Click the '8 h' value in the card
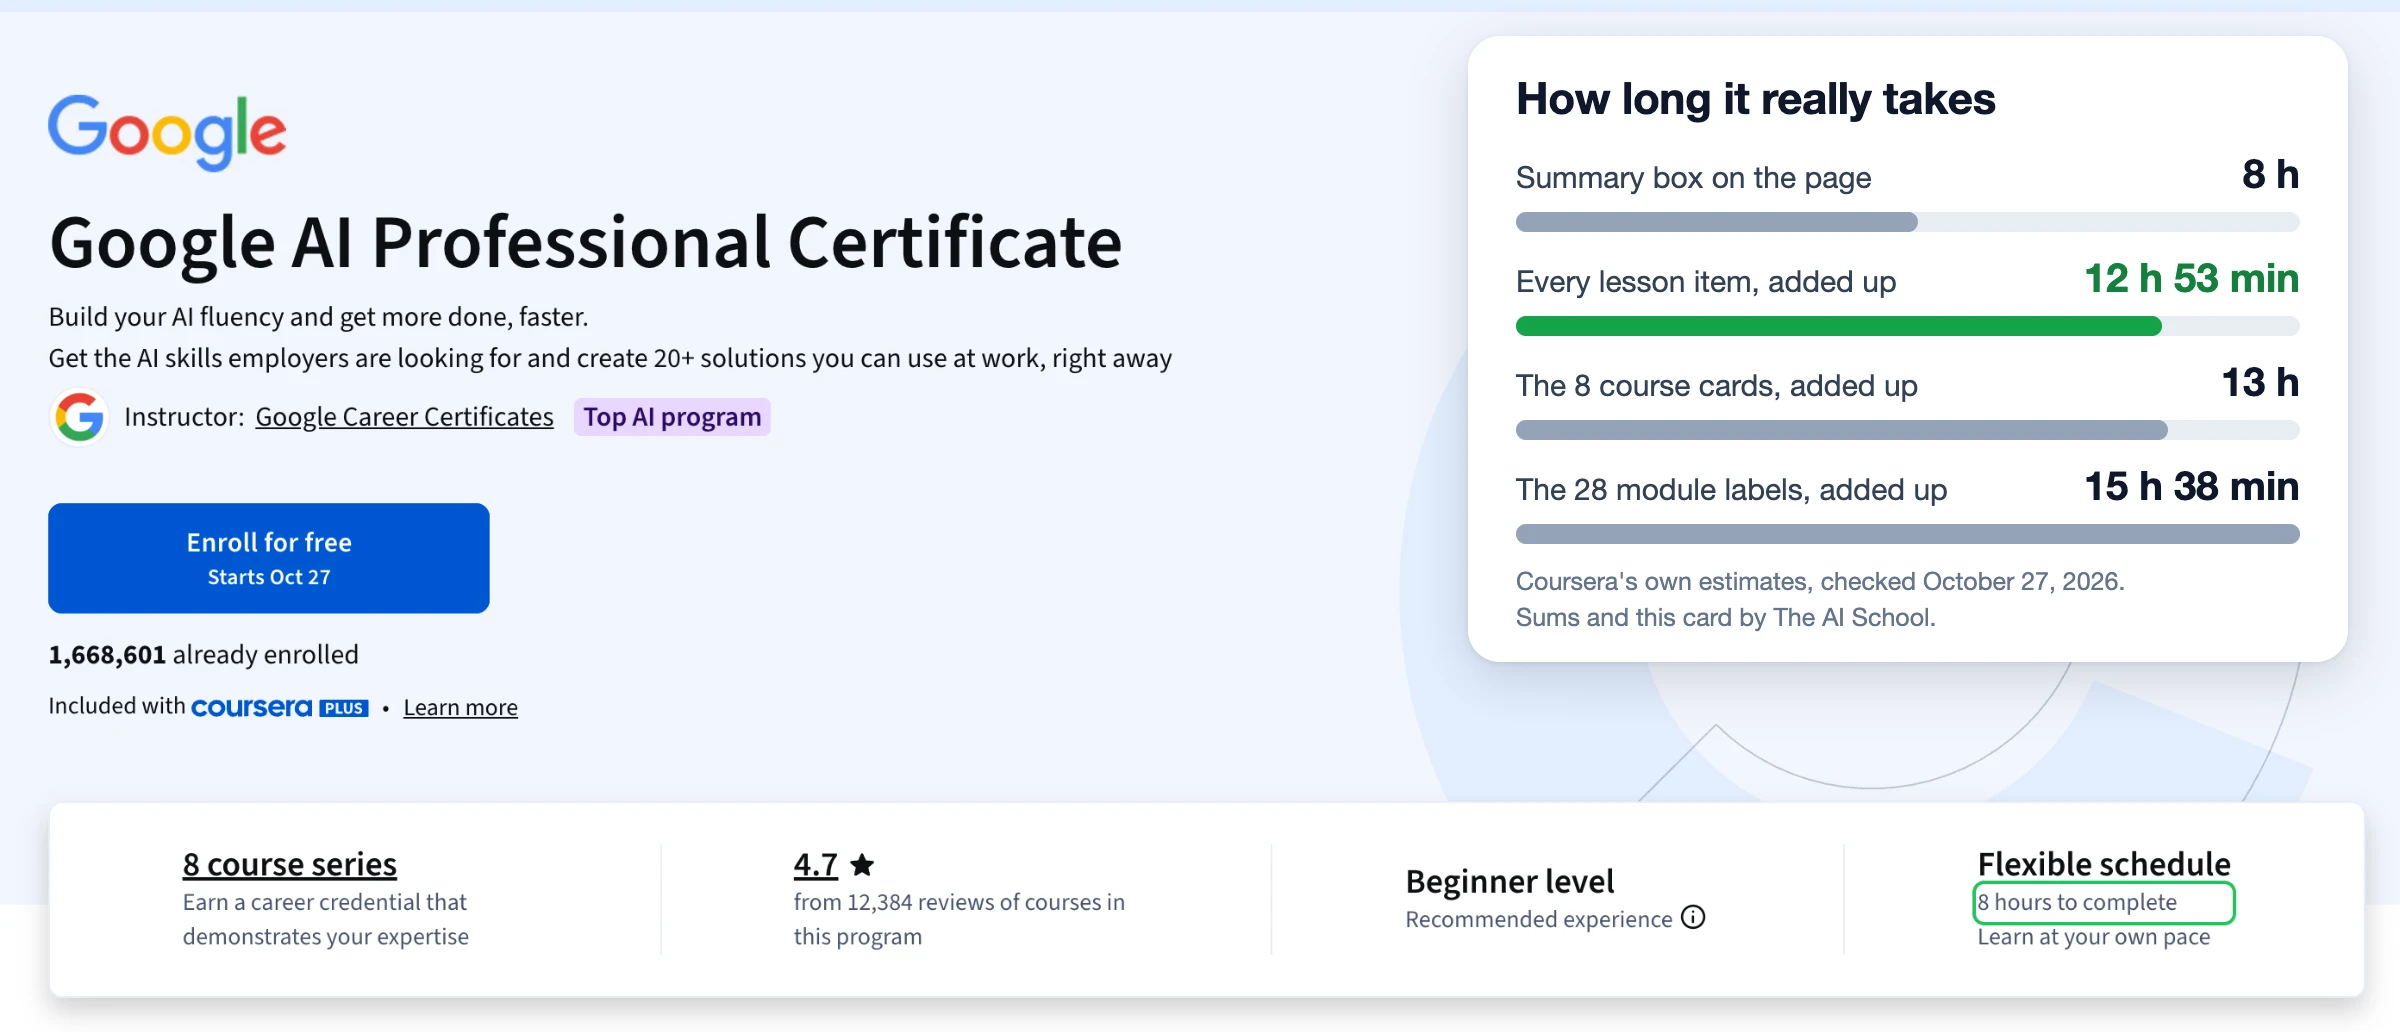 2270,174
